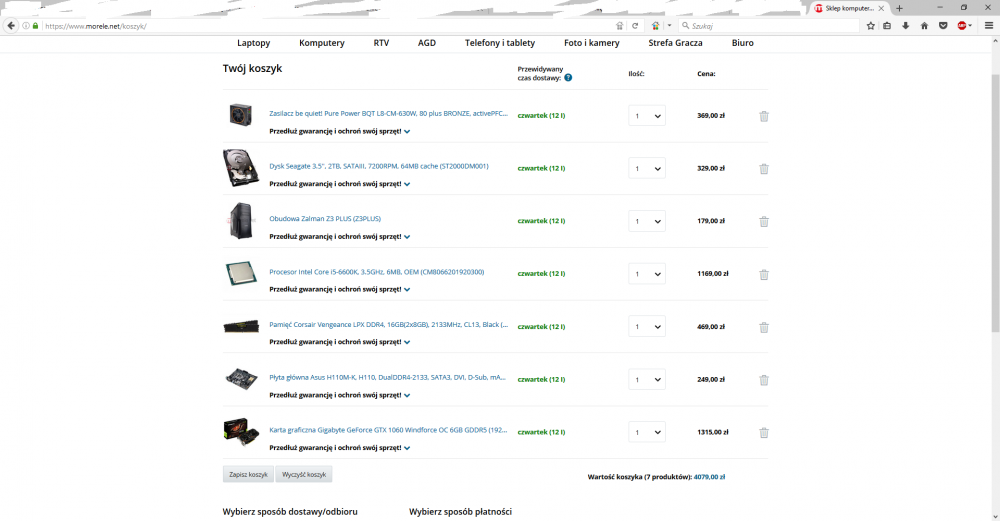This screenshot has height=521, width=1000.
Task: Open the Biuro category
Action: [742, 43]
